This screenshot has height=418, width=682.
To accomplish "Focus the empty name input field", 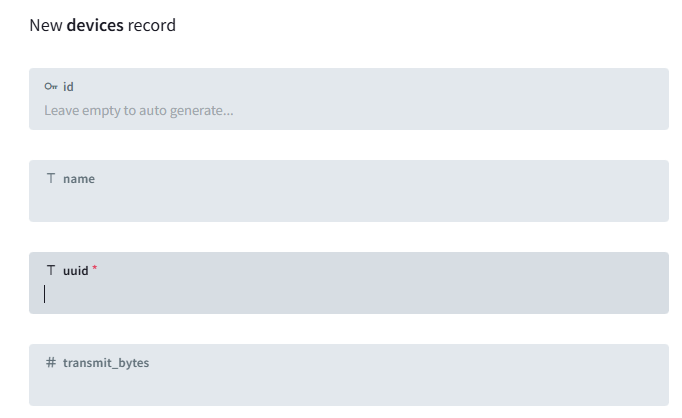I will coord(300,202).
